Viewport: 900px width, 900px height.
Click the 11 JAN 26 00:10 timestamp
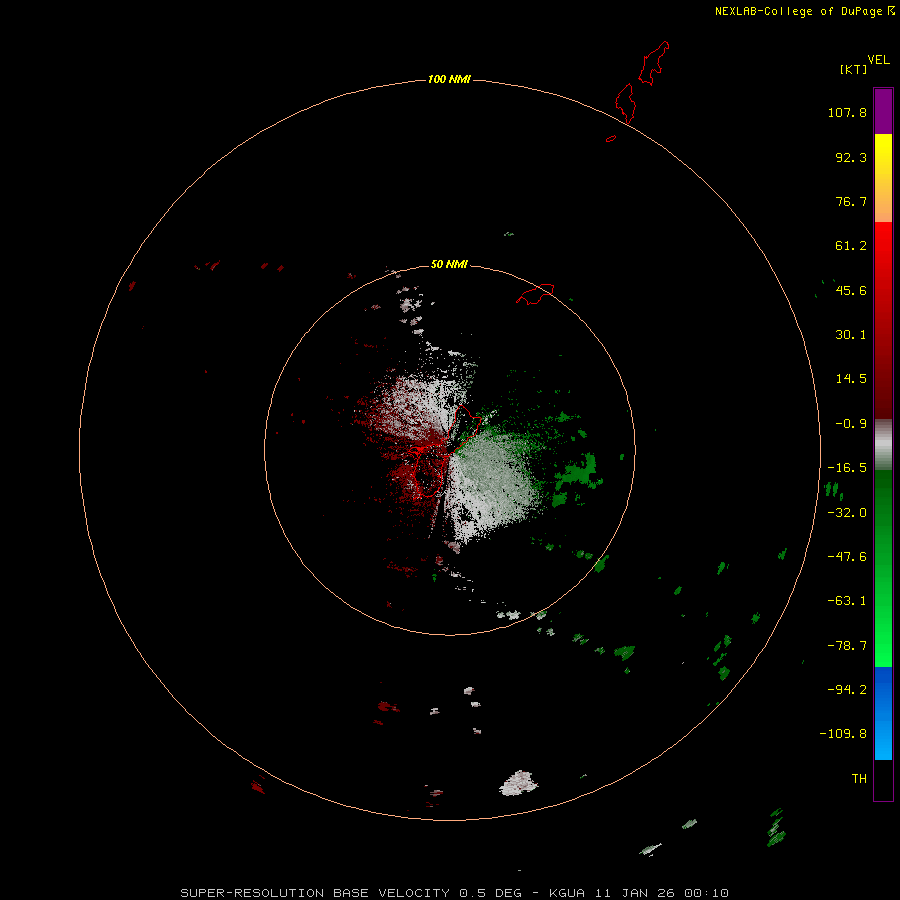pos(662,893)
